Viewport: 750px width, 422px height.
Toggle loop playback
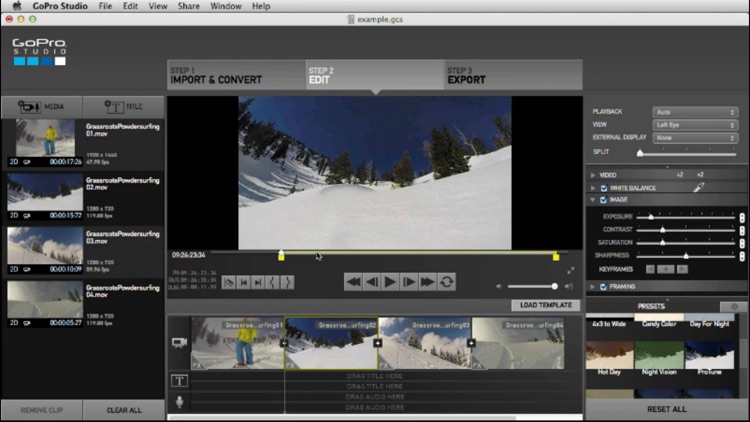[446, 282]
